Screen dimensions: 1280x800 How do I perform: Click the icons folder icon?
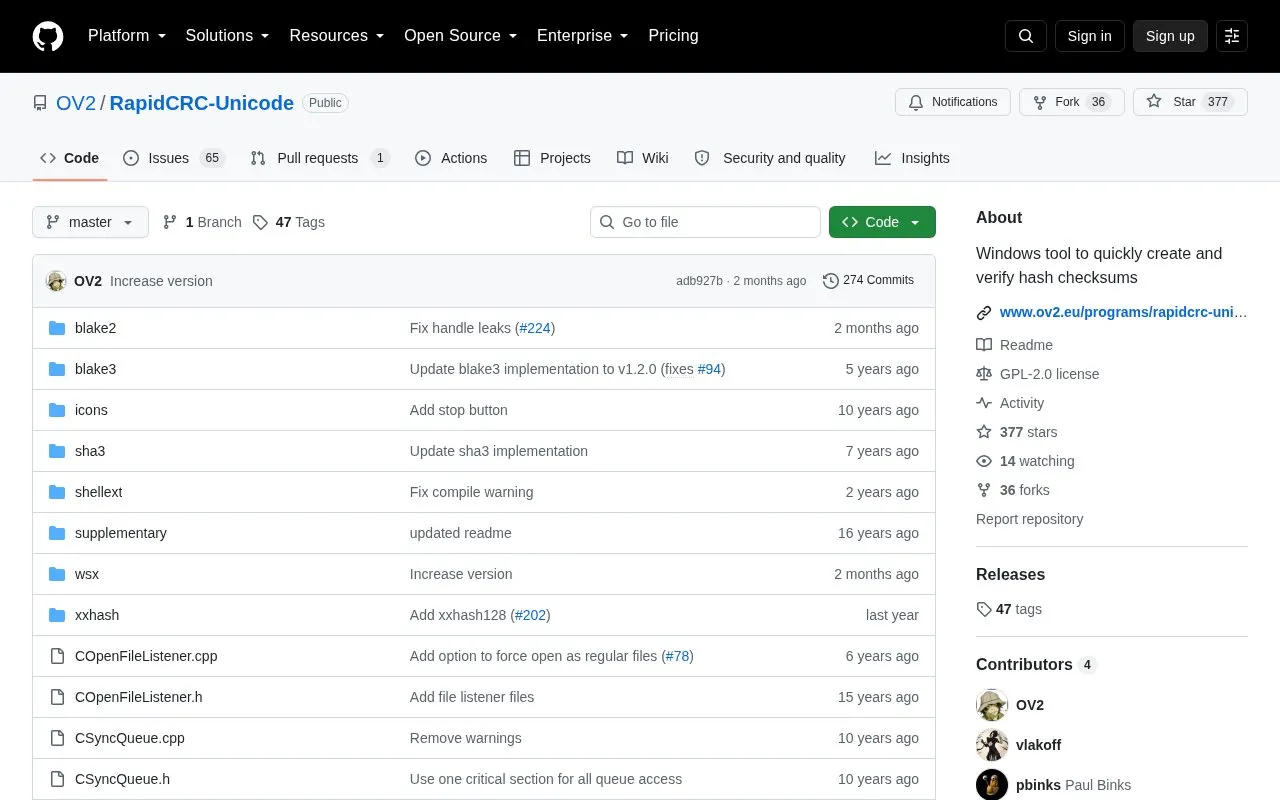pos(57,410)
